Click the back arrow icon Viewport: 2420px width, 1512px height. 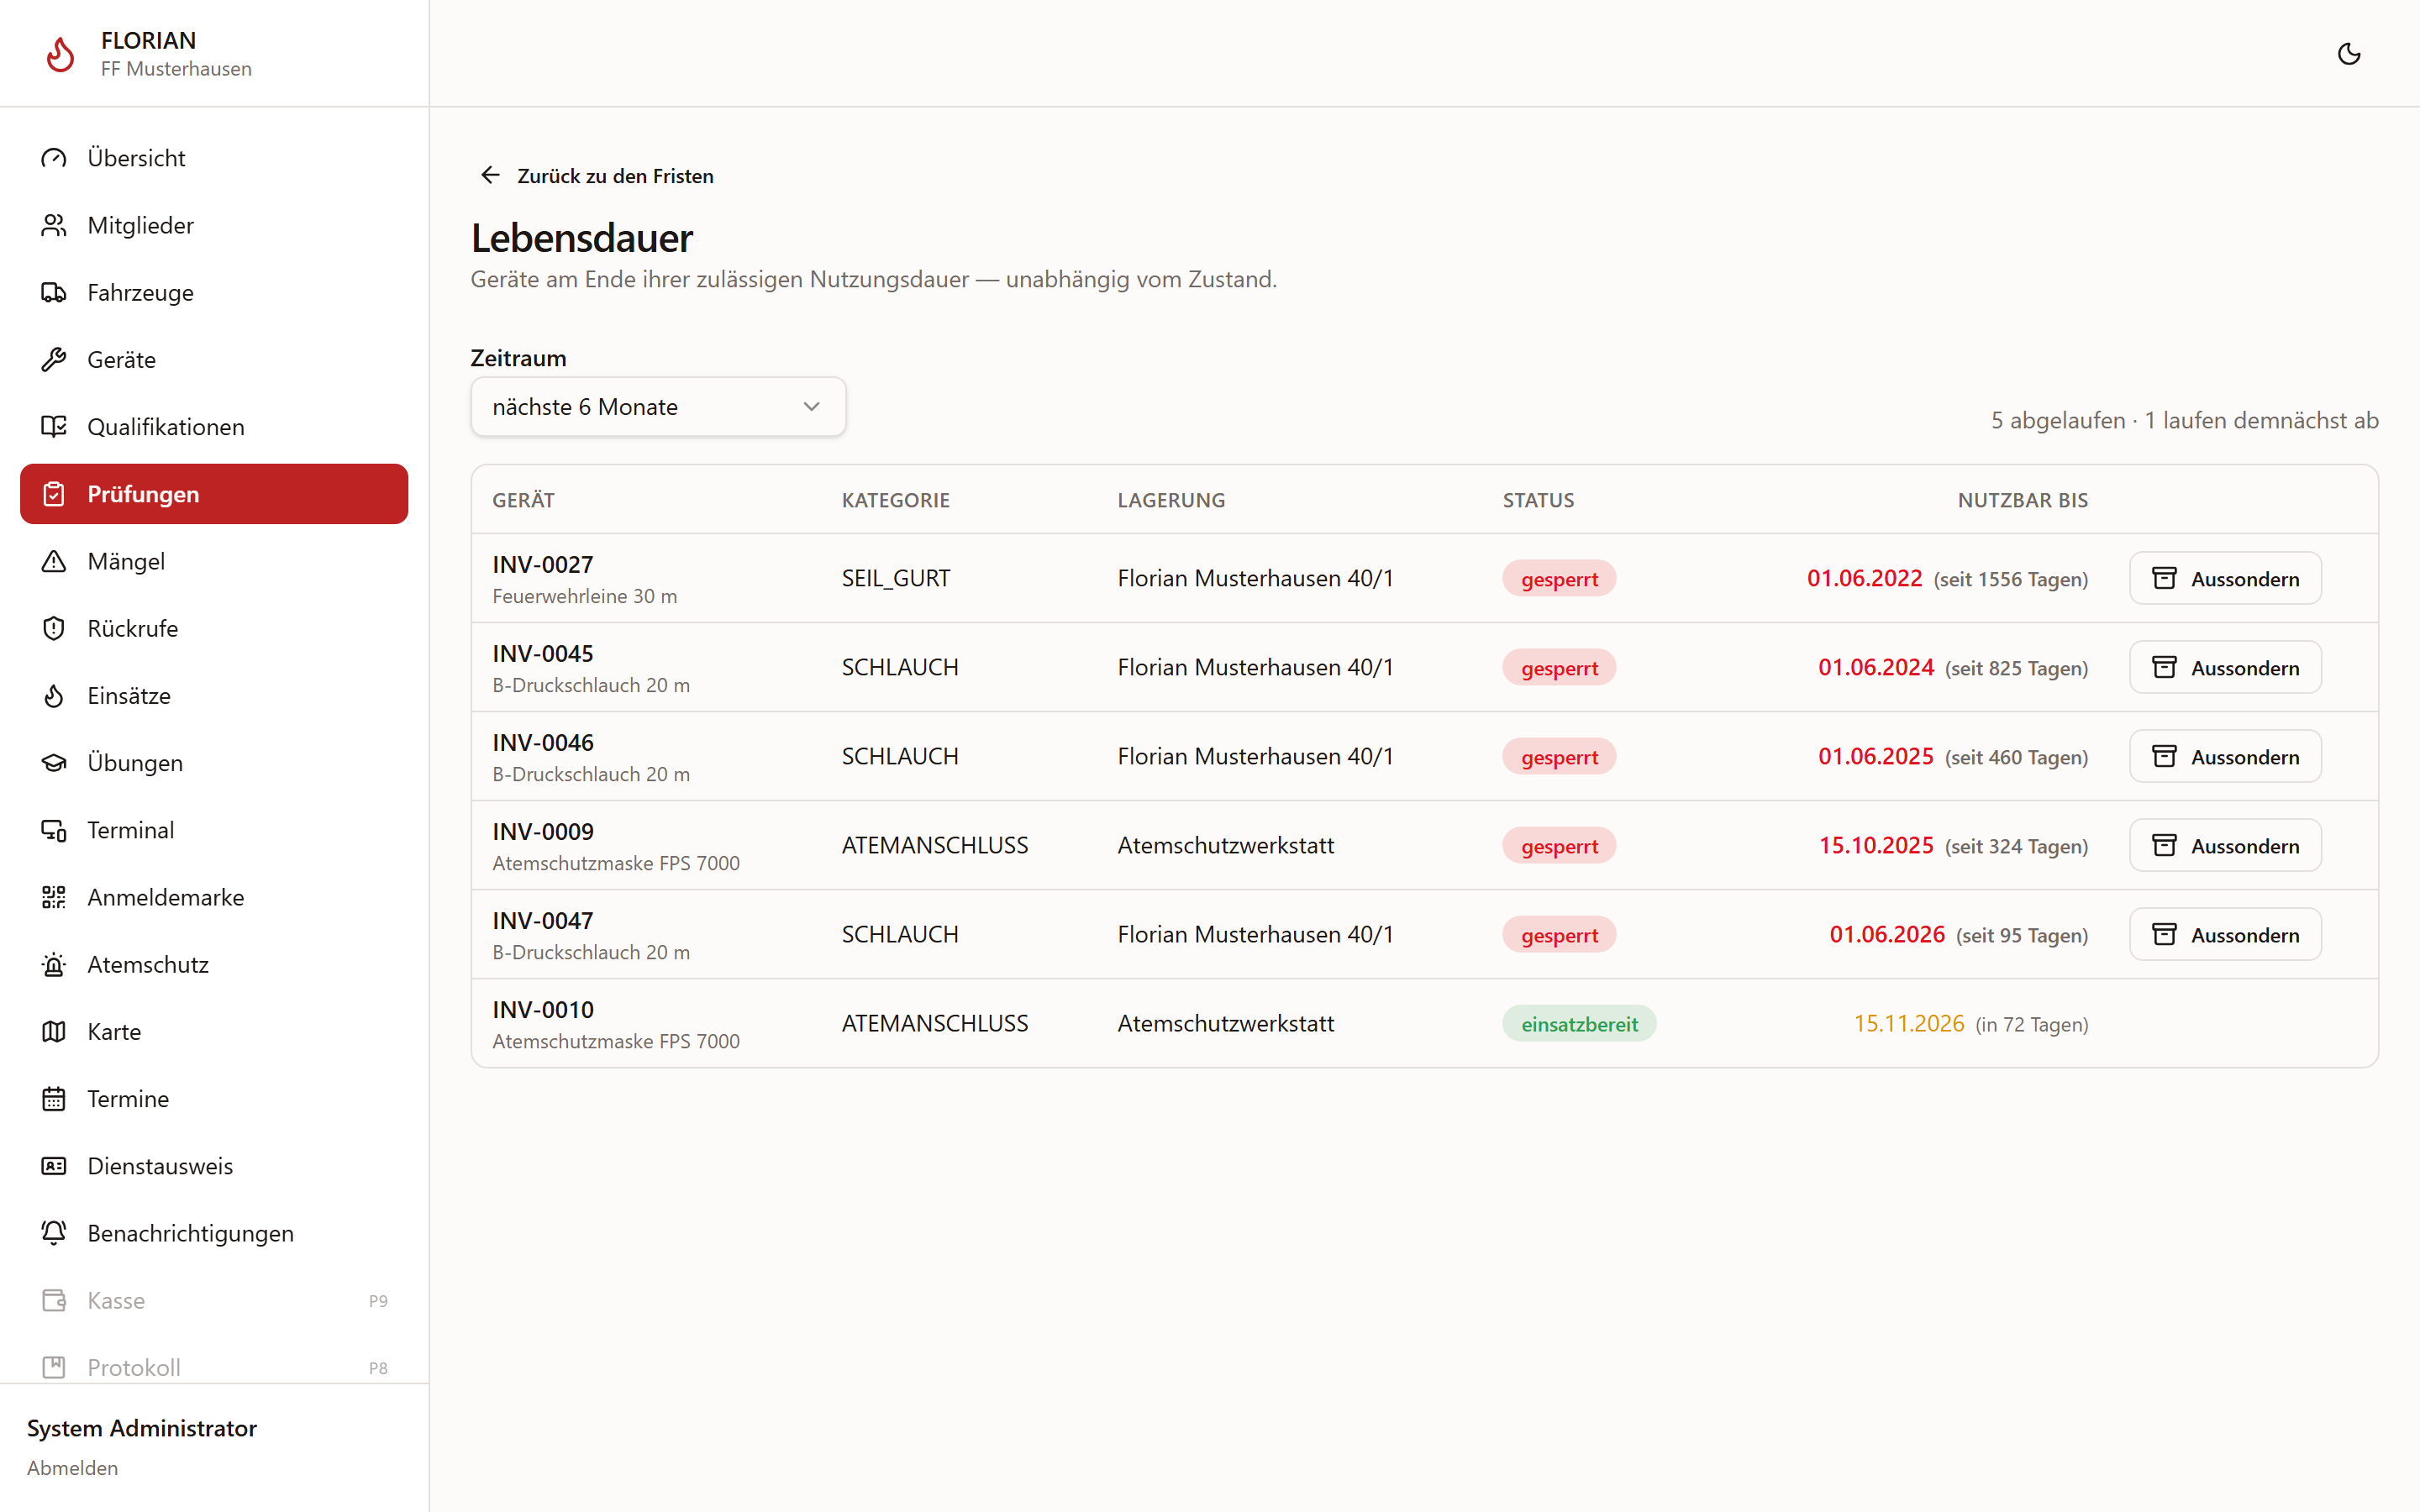point(490,175)
